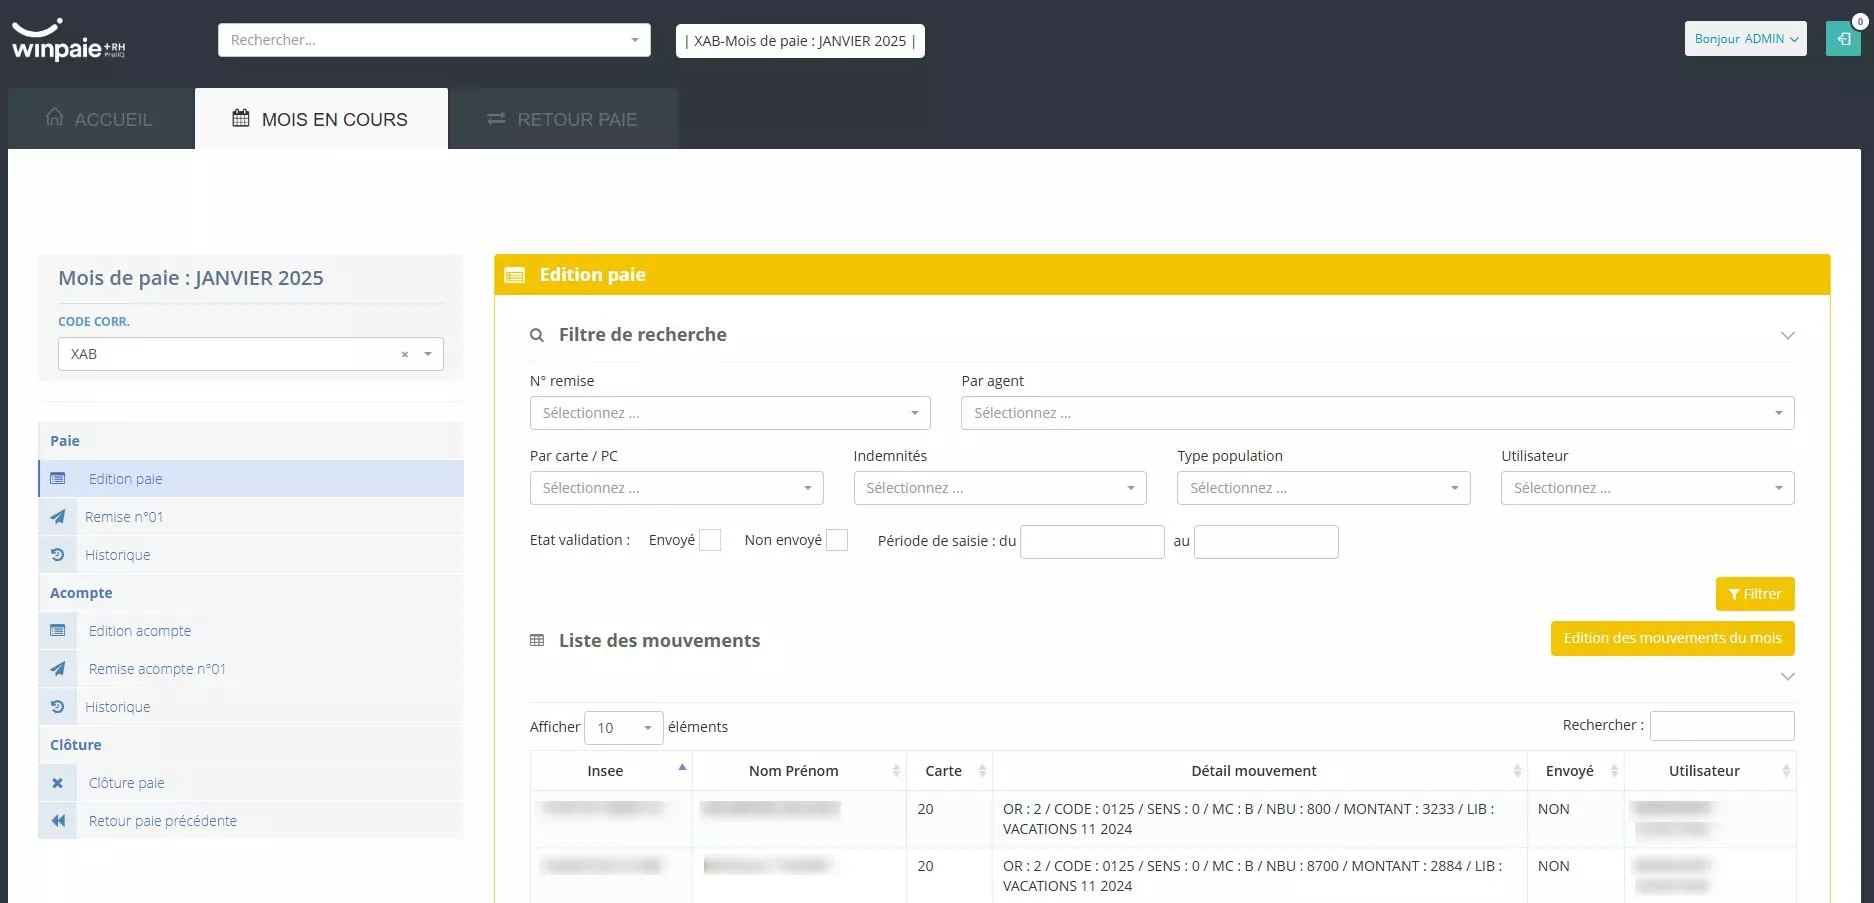Collapse the Liste des mouvements section
The width and height of the screenshot is (1874, 903).
(1788, 677)
